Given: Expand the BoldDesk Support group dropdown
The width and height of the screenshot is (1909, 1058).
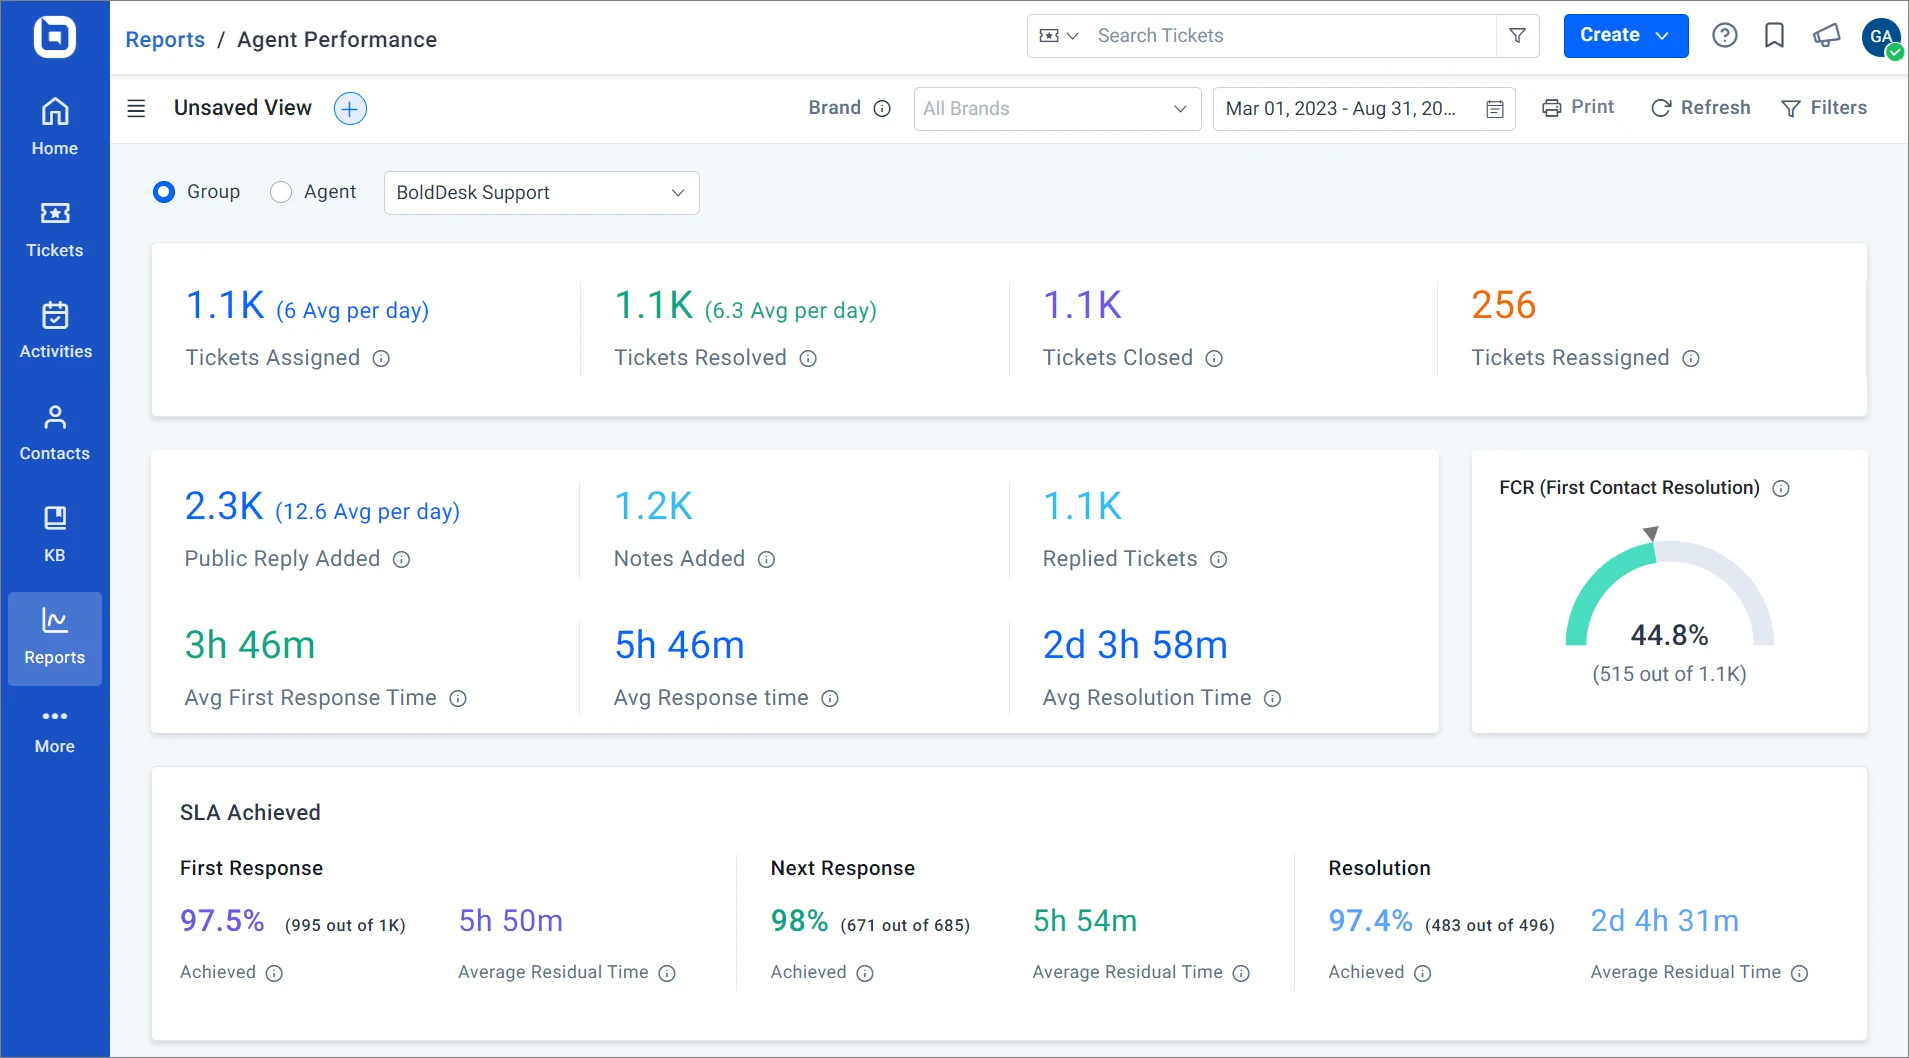Looking at the screenshot, I should (542, 193).
